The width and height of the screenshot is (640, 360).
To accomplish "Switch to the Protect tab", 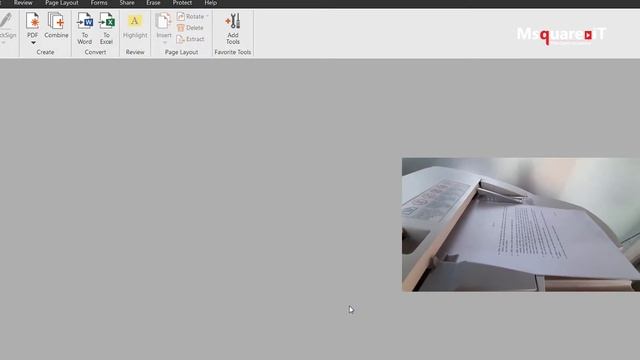I will tap(182, 3).
